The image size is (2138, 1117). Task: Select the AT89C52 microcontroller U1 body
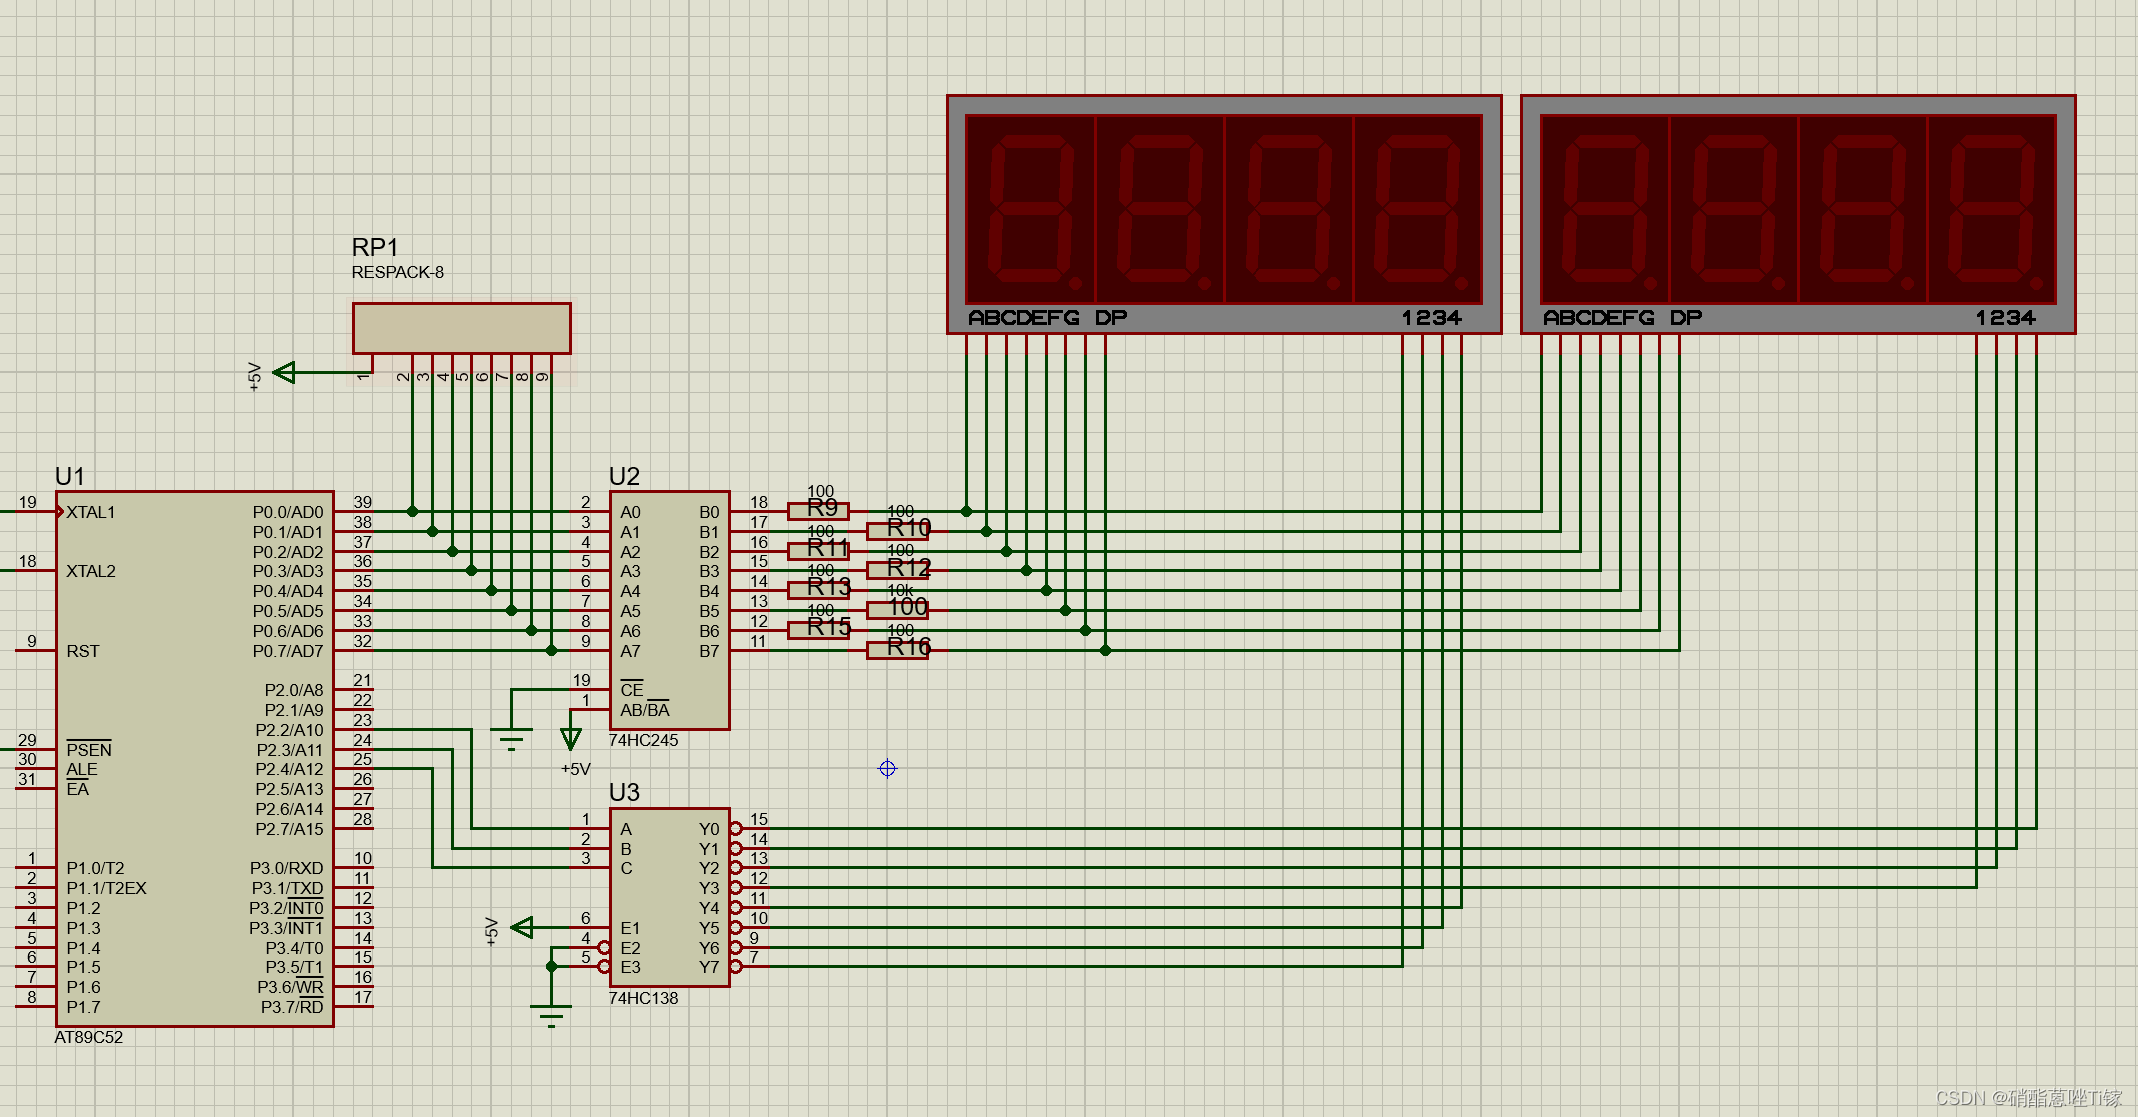(x=195, y=758)
